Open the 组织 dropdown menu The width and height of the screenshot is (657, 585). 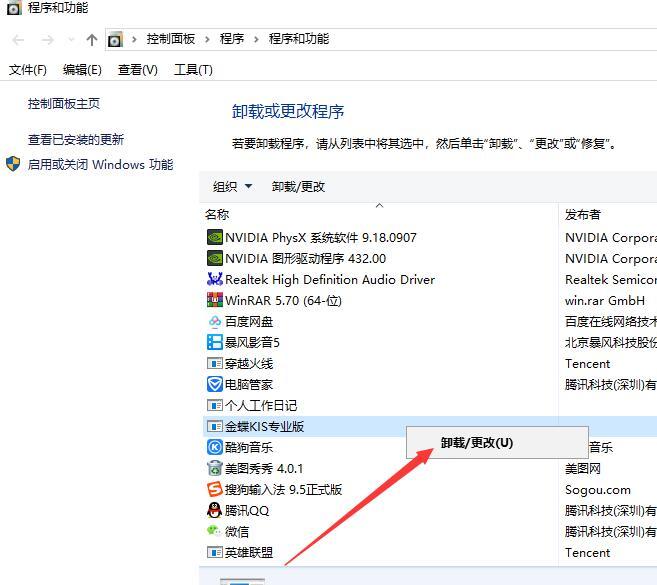point(232,187)
